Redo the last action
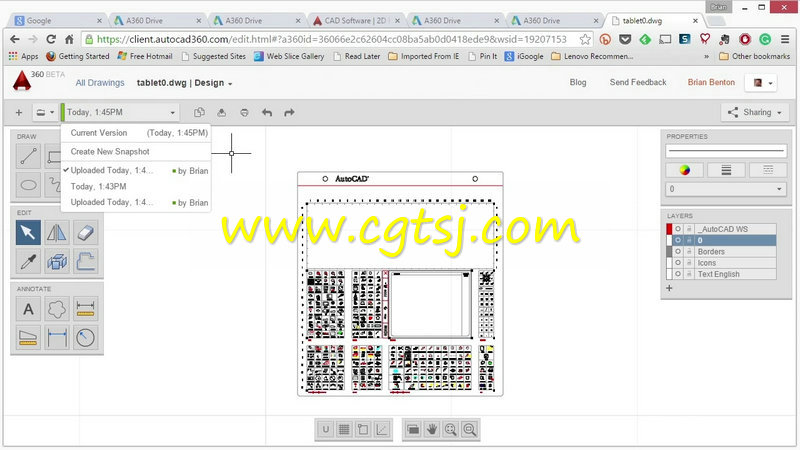 [x=289, y=112]
